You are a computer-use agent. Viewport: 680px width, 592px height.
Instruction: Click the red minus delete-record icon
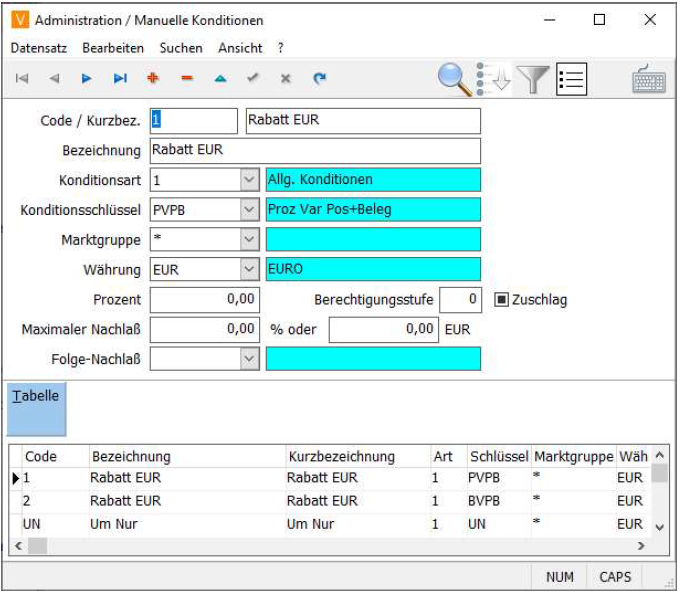[x=186, y=78]
